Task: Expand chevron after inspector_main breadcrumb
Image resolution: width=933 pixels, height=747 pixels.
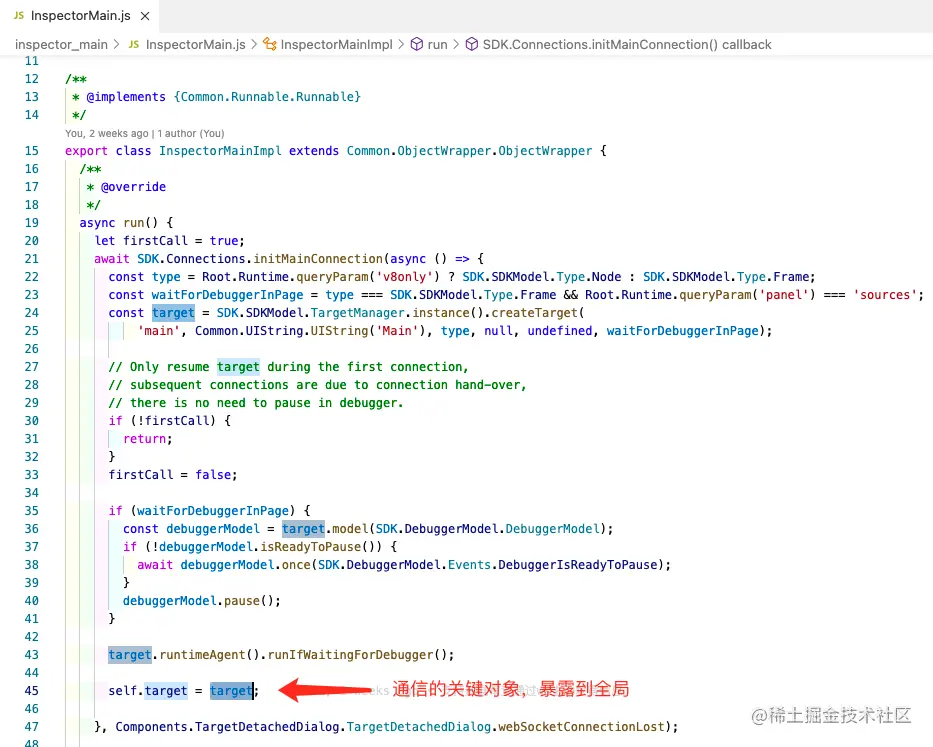Action: point(116,45)
